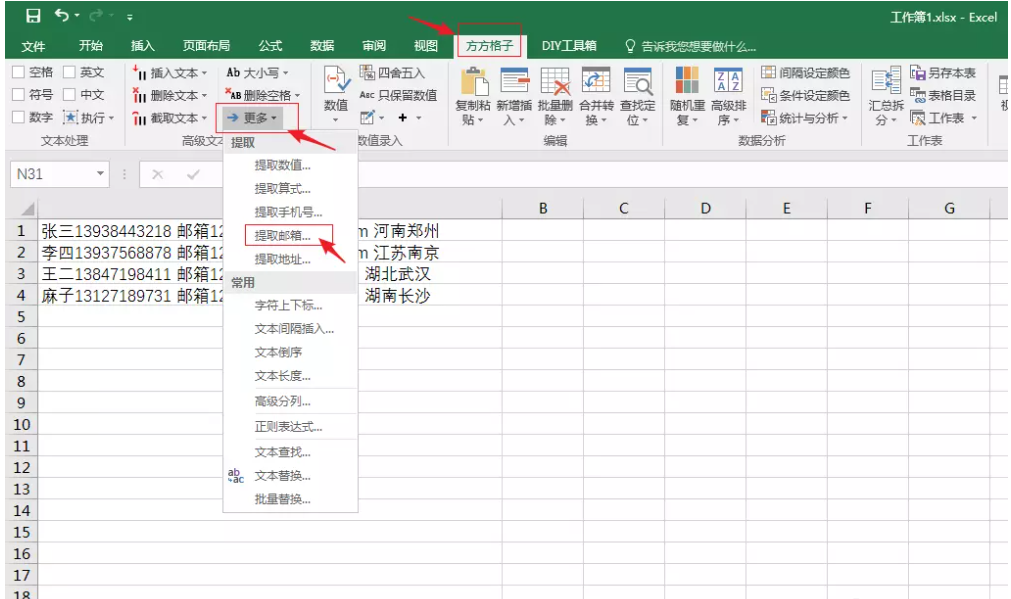This screenshot has height=599, width=1011.
Task: Click 条件设定颜色 button
Action: (x=805, y=95)
